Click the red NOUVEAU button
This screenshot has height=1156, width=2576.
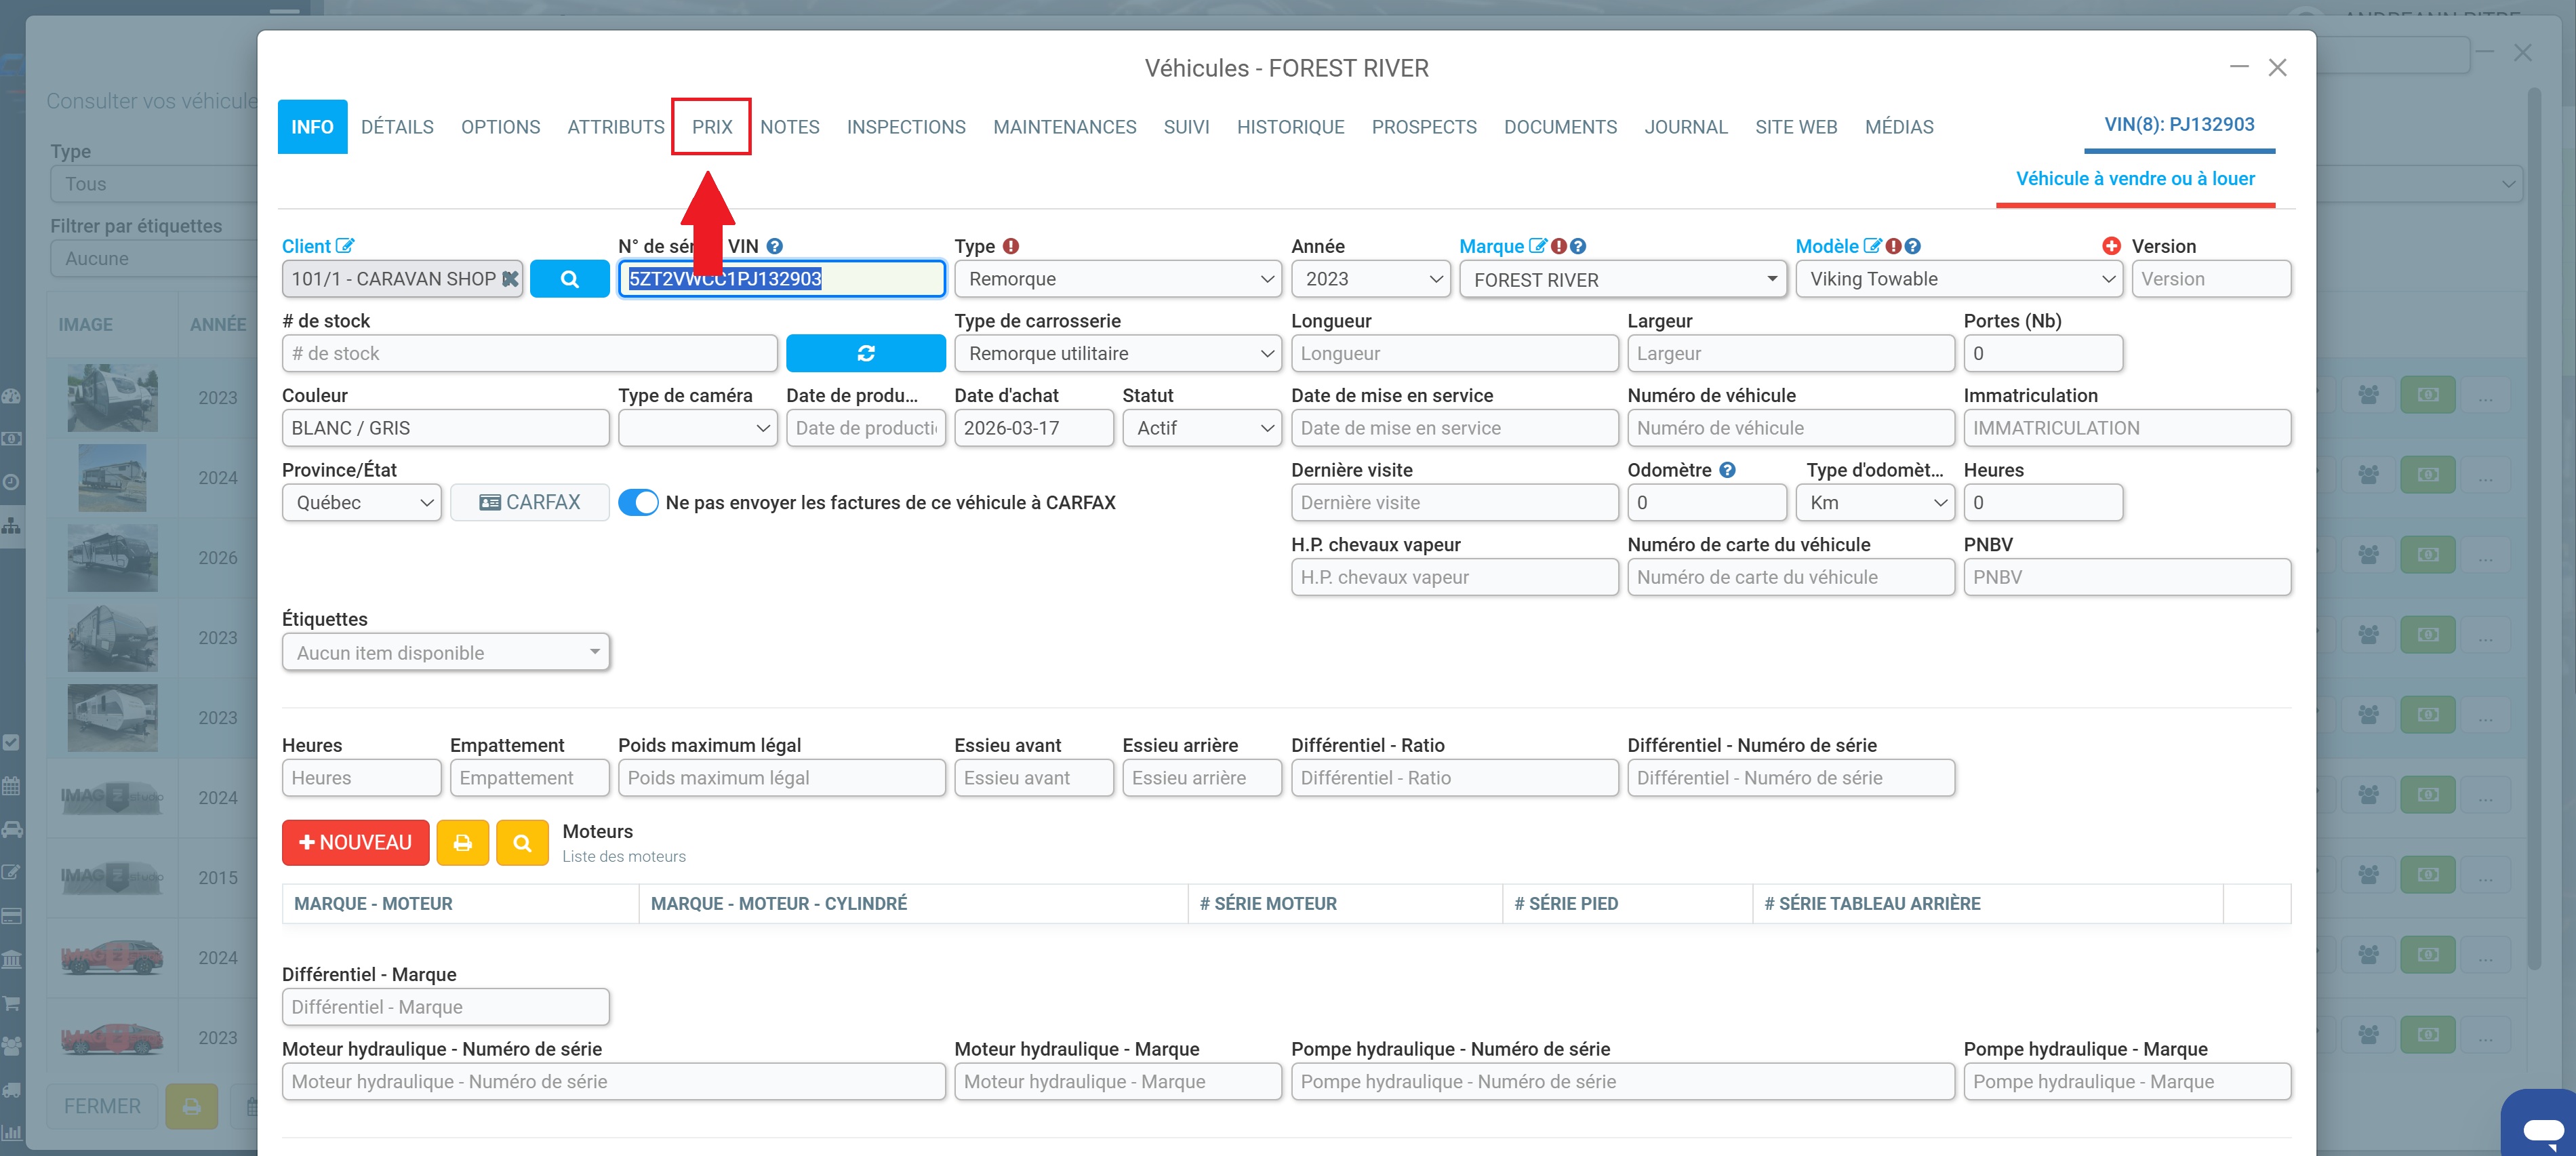[x=355, y=842]
